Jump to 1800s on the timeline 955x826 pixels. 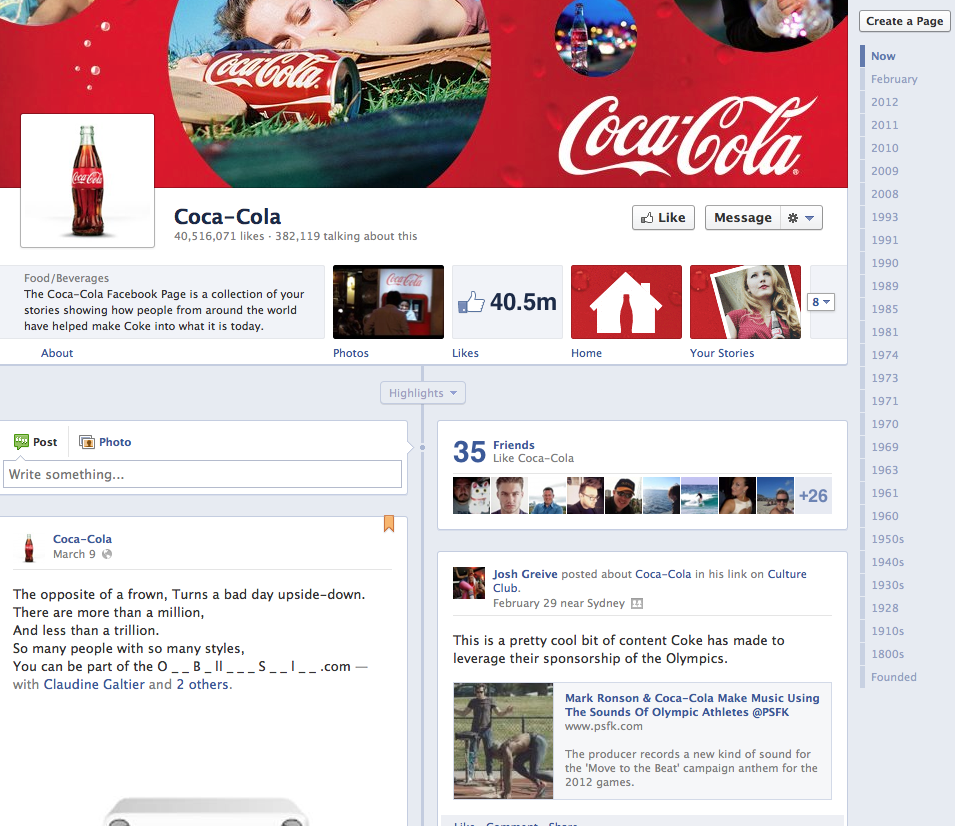click(x=887, y=654)
